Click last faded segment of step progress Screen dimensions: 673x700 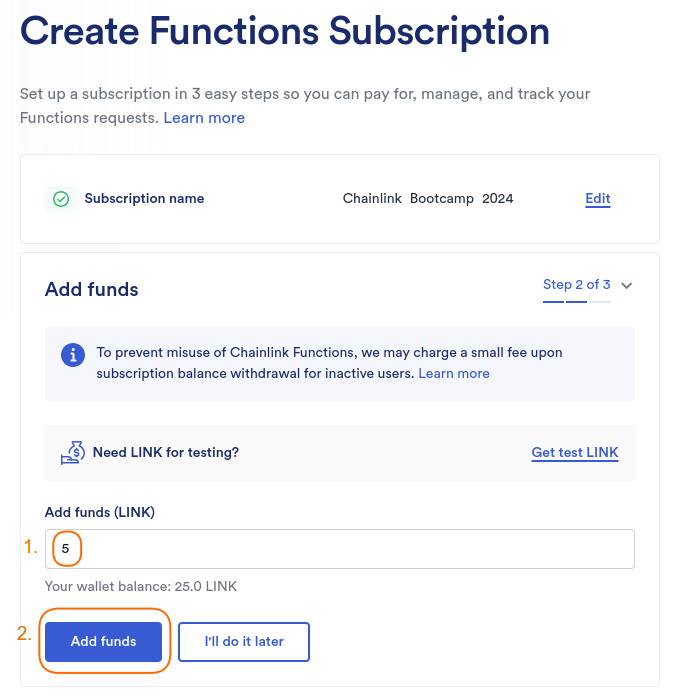click(600, 302)
